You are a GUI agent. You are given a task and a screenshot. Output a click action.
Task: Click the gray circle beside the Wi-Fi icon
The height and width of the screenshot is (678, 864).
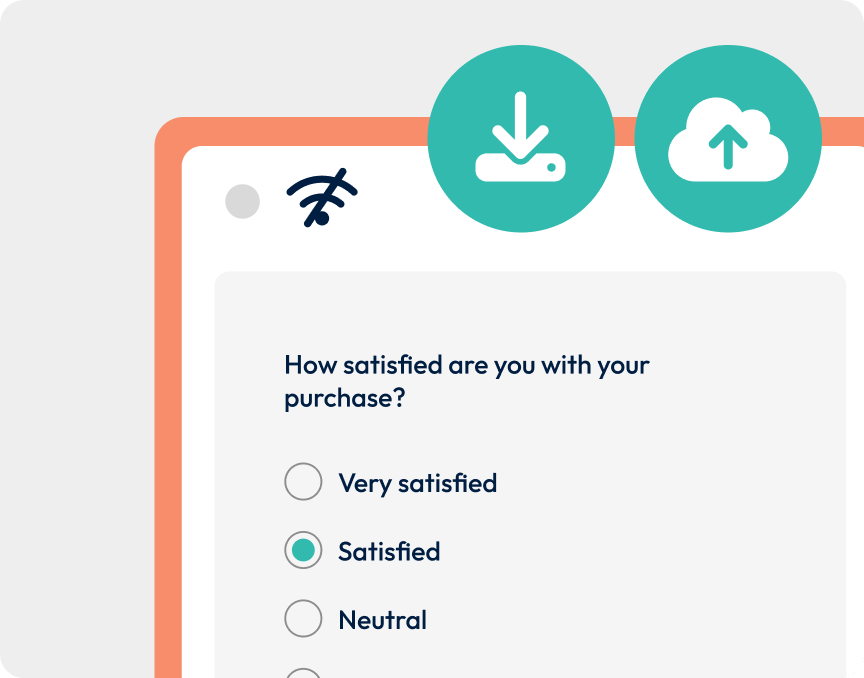pos(242,202)
